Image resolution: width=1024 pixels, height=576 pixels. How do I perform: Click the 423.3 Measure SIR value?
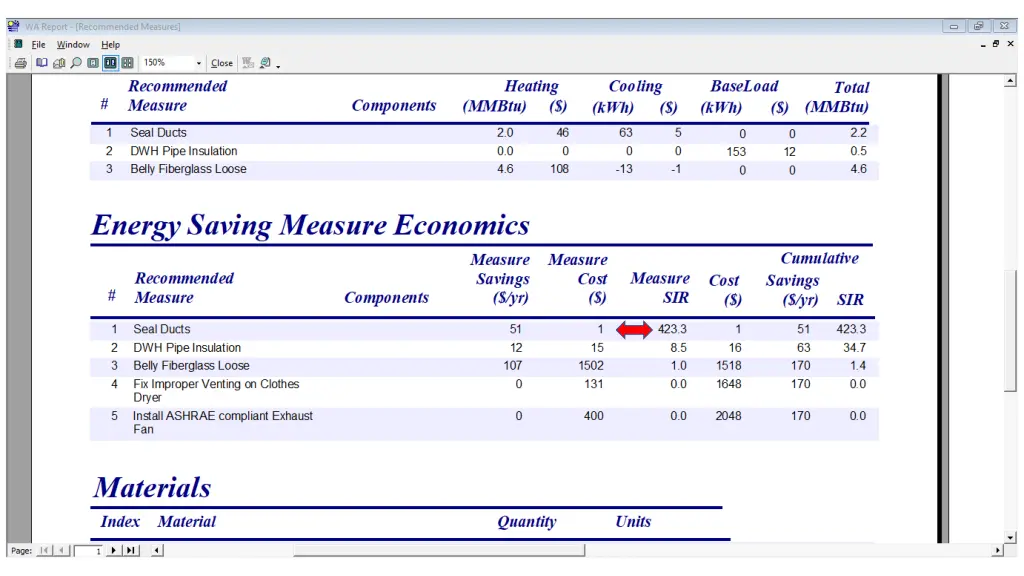pyautogui.click(x=672, y=329)
